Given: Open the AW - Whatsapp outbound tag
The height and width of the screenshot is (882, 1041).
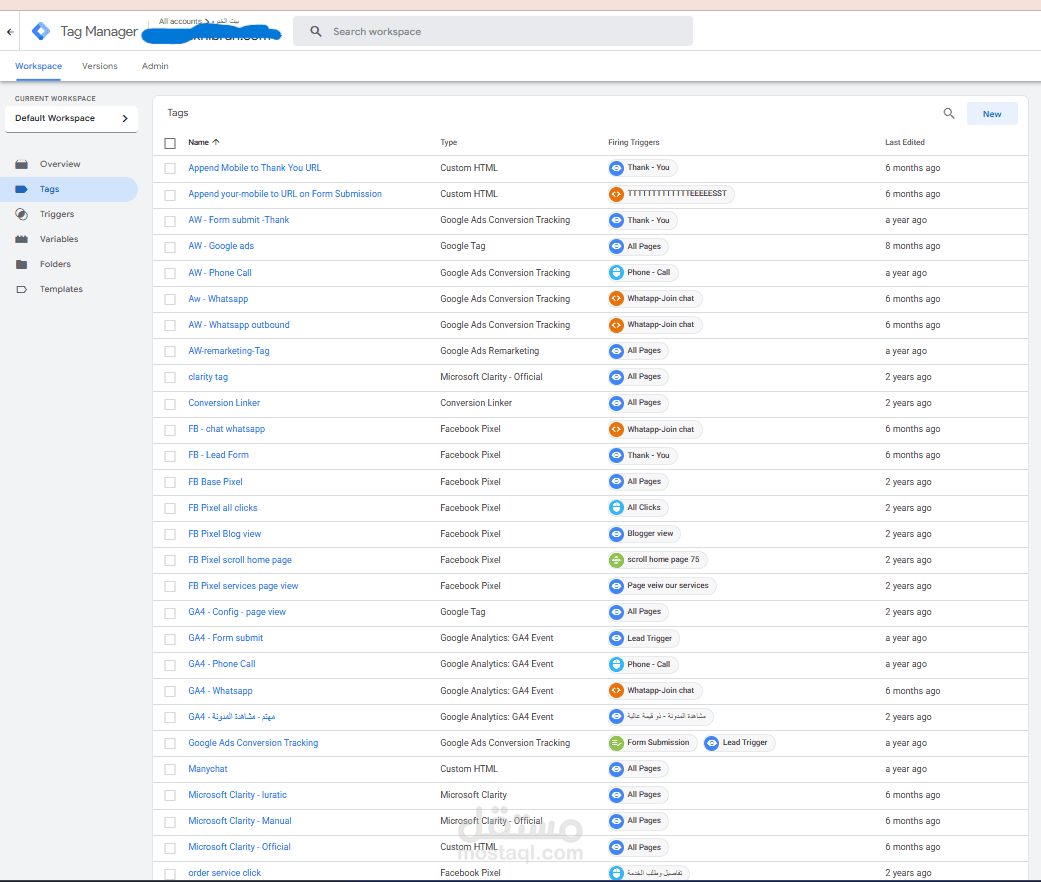Looking at the screenshot, I should tap(238, 325).
